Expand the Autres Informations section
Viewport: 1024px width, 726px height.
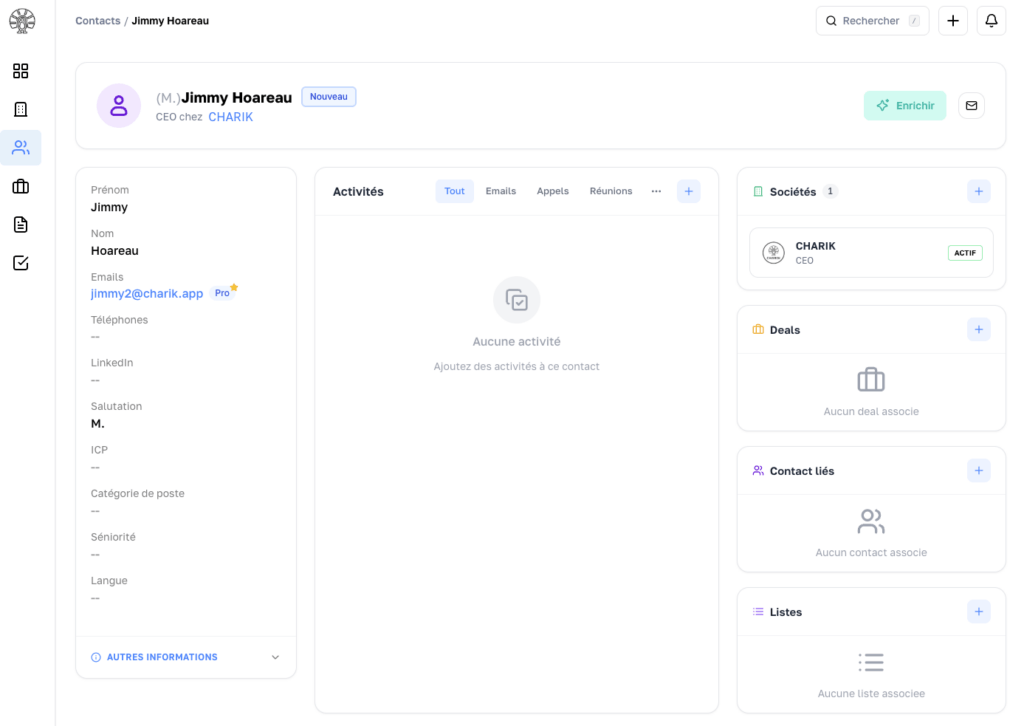[x=185, y=657]
